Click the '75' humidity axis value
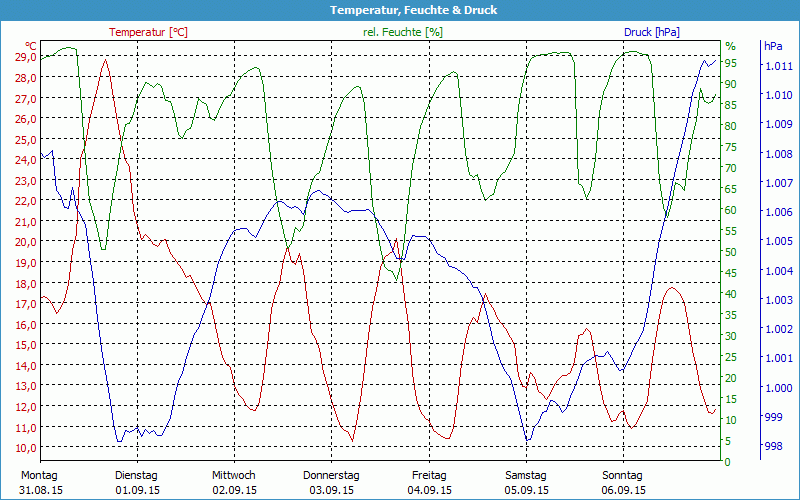Screen dimensions: 800x500 [731, 147]
